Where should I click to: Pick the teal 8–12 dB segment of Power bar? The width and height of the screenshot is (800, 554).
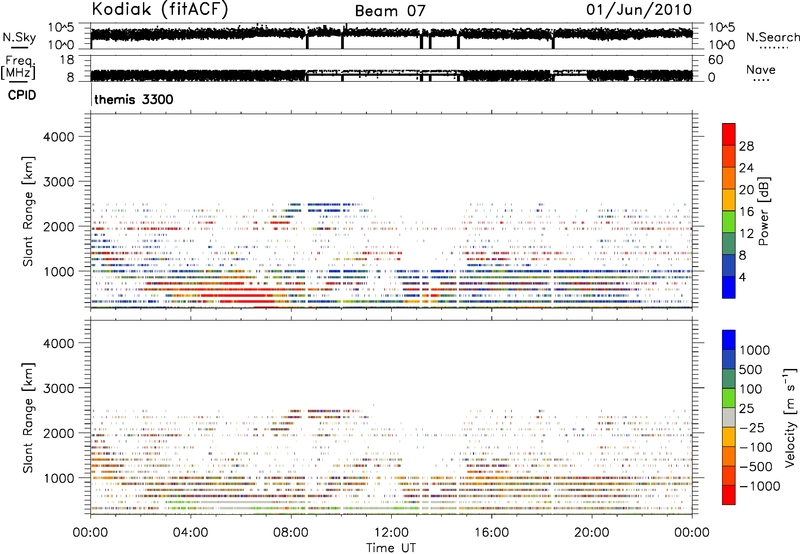tap(729, 243)
